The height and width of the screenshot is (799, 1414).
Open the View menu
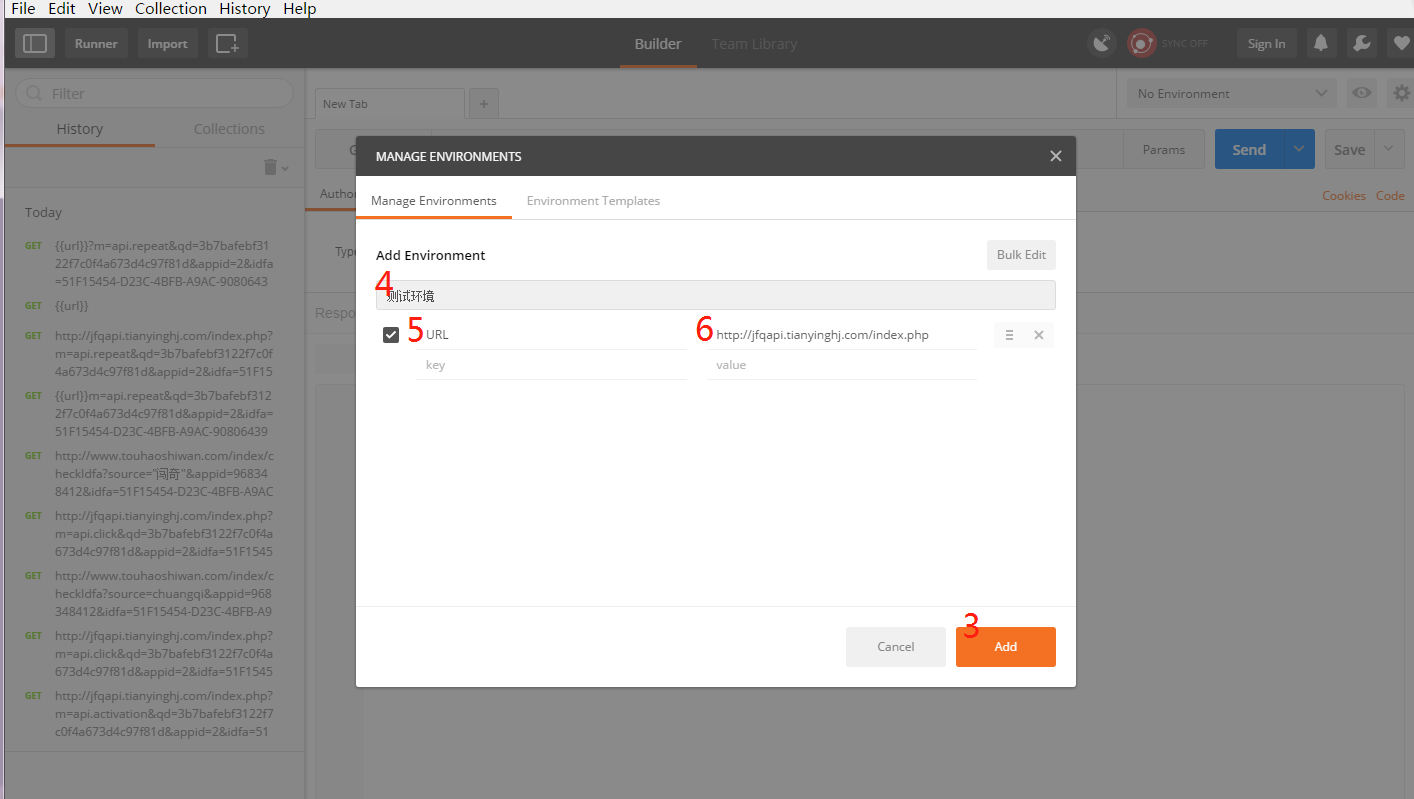[106, 9]
